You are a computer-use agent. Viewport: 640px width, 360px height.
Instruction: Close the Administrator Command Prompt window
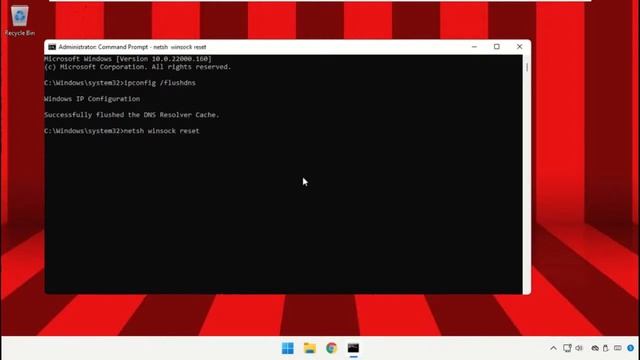pos(520,47)
